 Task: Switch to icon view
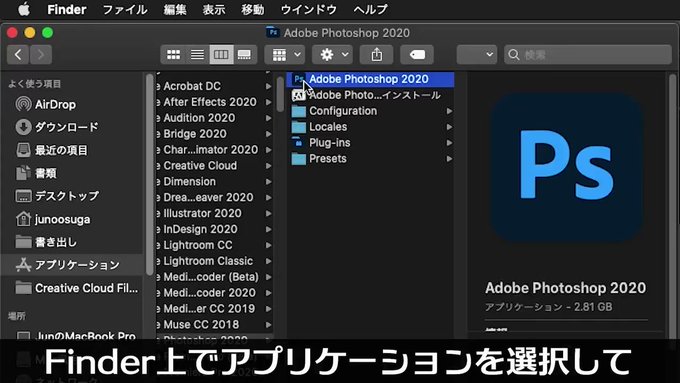pos(173,55)
